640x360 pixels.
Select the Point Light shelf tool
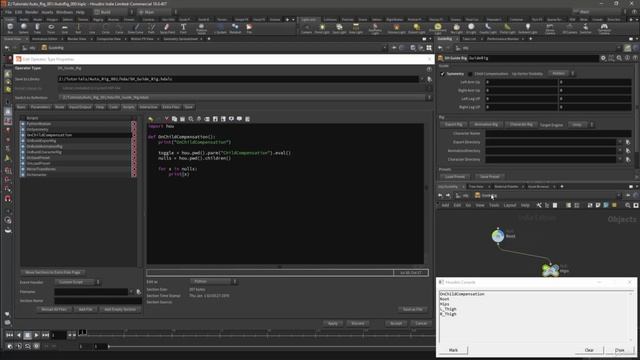tap(322, 28)
